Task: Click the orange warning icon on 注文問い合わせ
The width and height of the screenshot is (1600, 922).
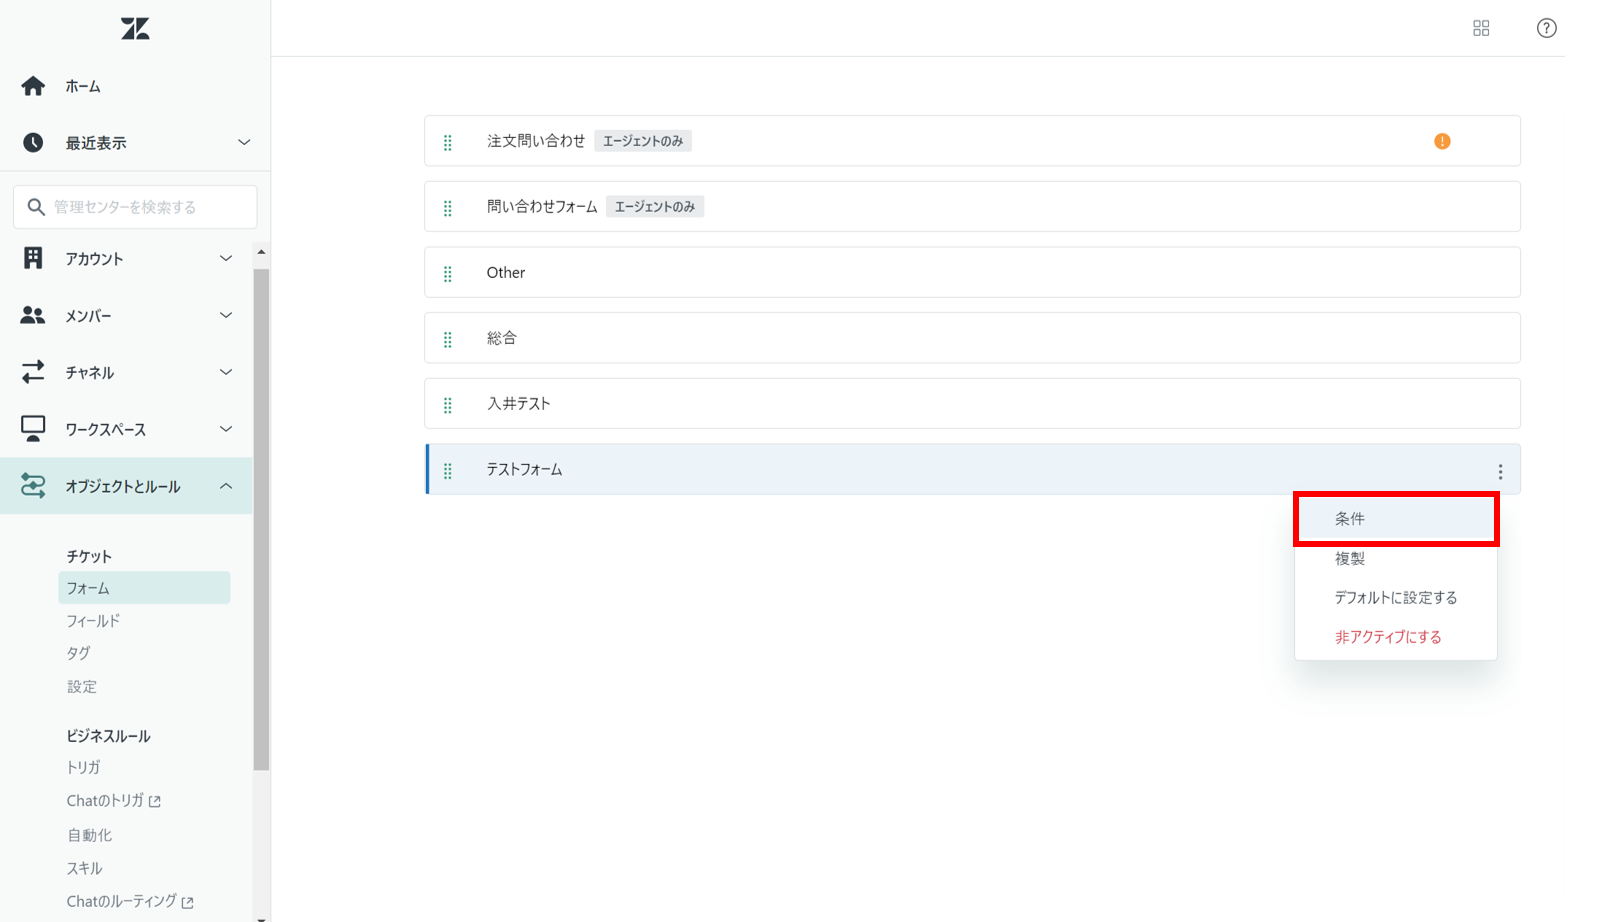Action: (x=1442, y=141)
